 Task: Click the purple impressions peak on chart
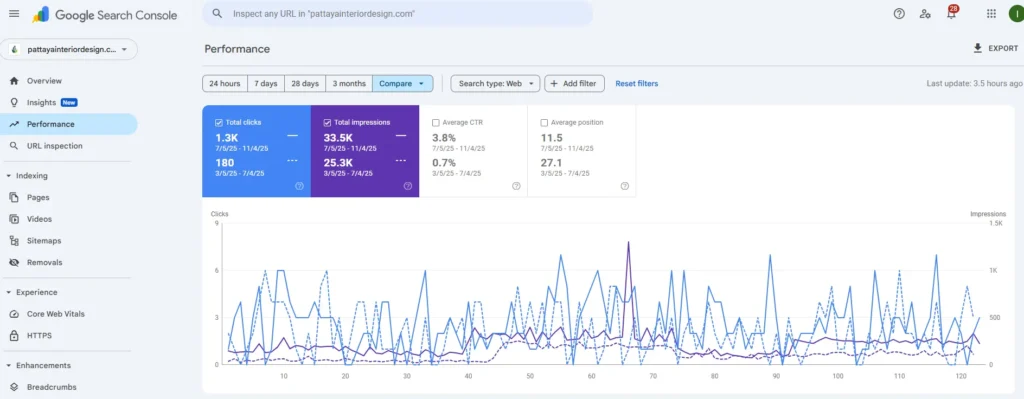coord(628,243)
